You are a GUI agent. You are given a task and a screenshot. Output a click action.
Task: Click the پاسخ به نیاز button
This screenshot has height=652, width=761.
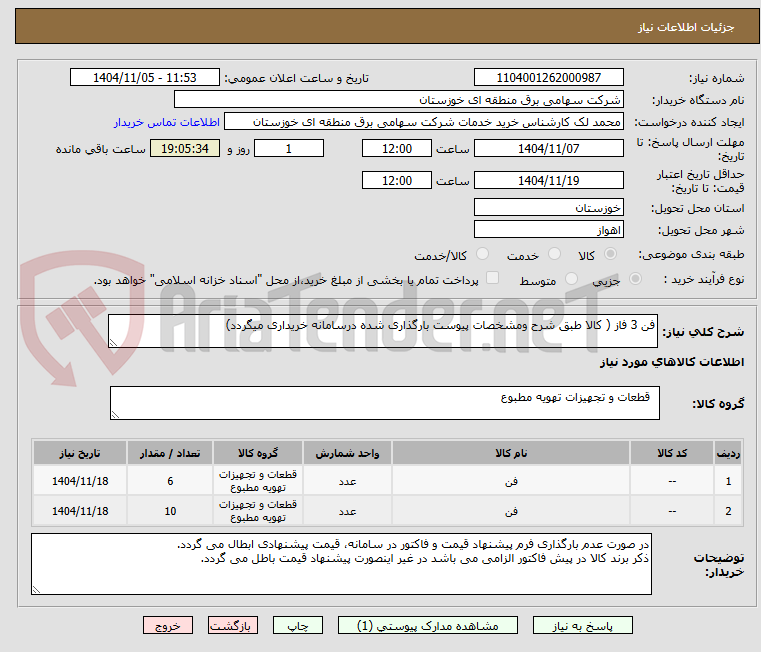point(582,625)
